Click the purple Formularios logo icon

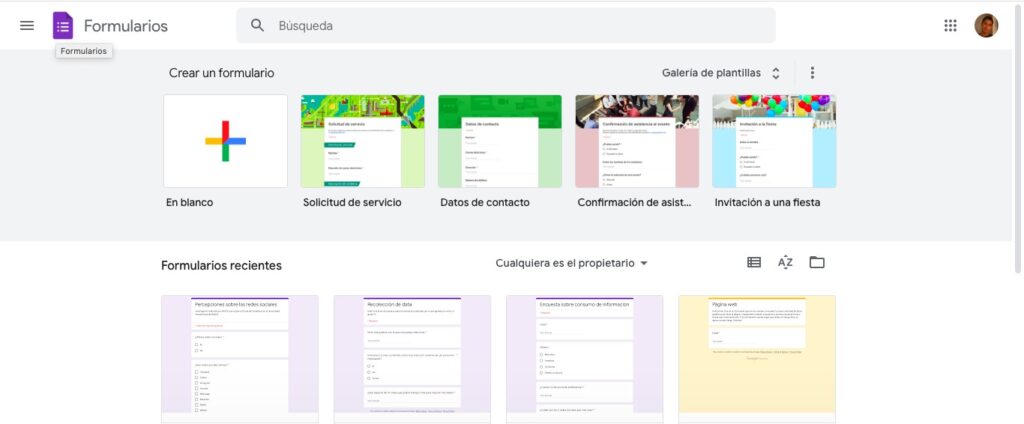point(63,26)
